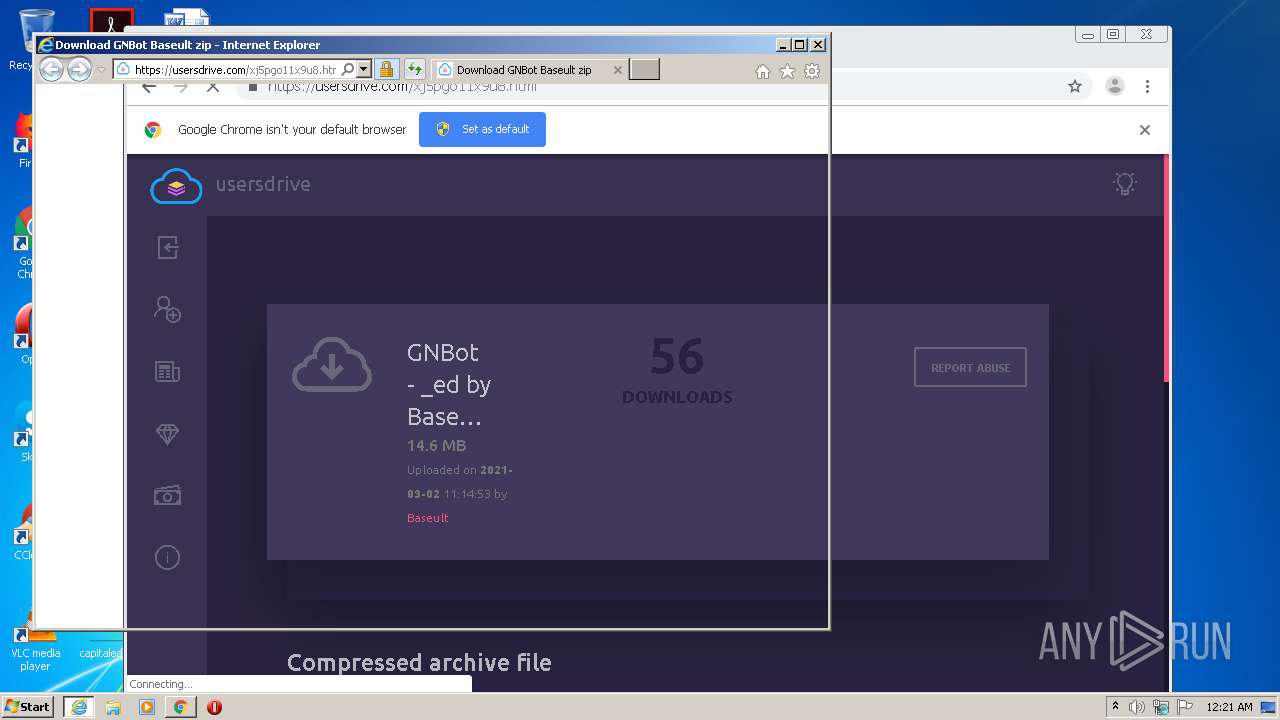Dismiss the Chrome default browser infobar

pyautogui.click(x=1145, y=130)
